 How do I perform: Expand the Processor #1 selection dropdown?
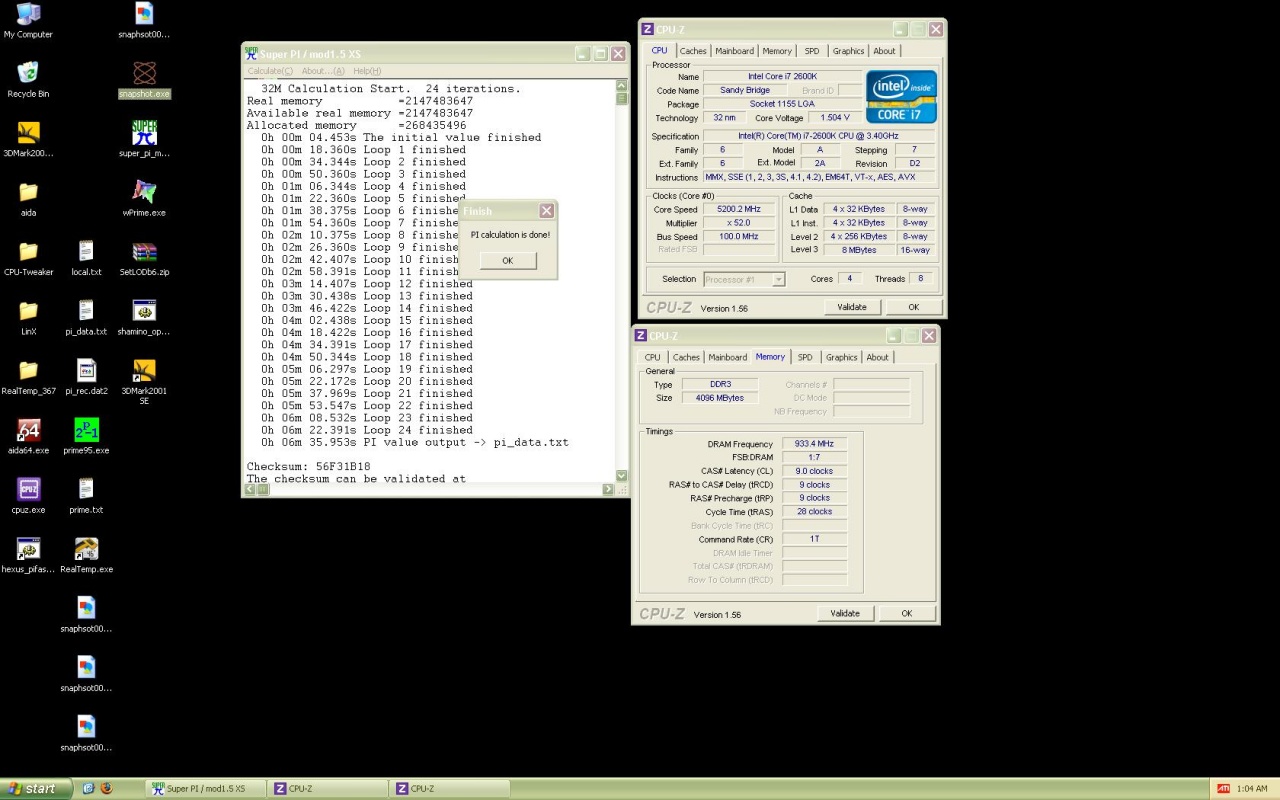[778, 280]
